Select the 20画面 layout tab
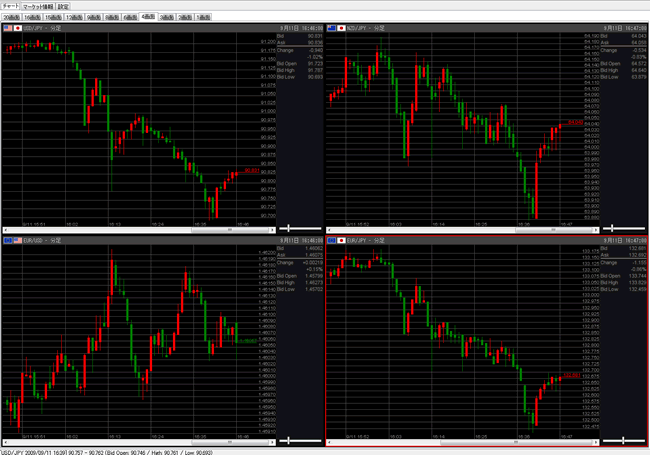 pyautogui.click(x=12, y=17)
